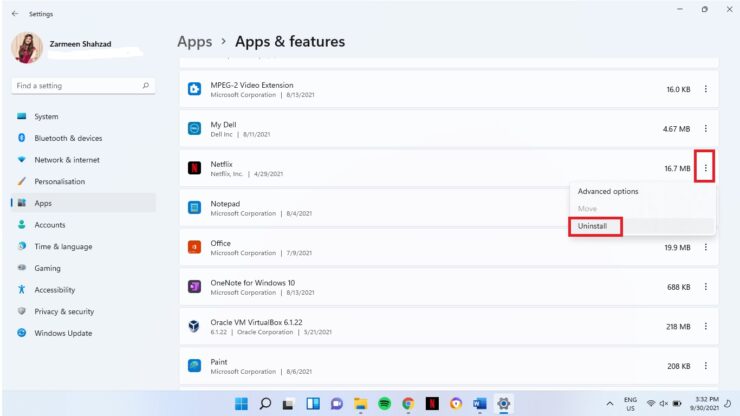Click the Oracle VM VirtualBox 6.1.22 title
The height and width of the screenshot is (416, 740).
[256, 322]
